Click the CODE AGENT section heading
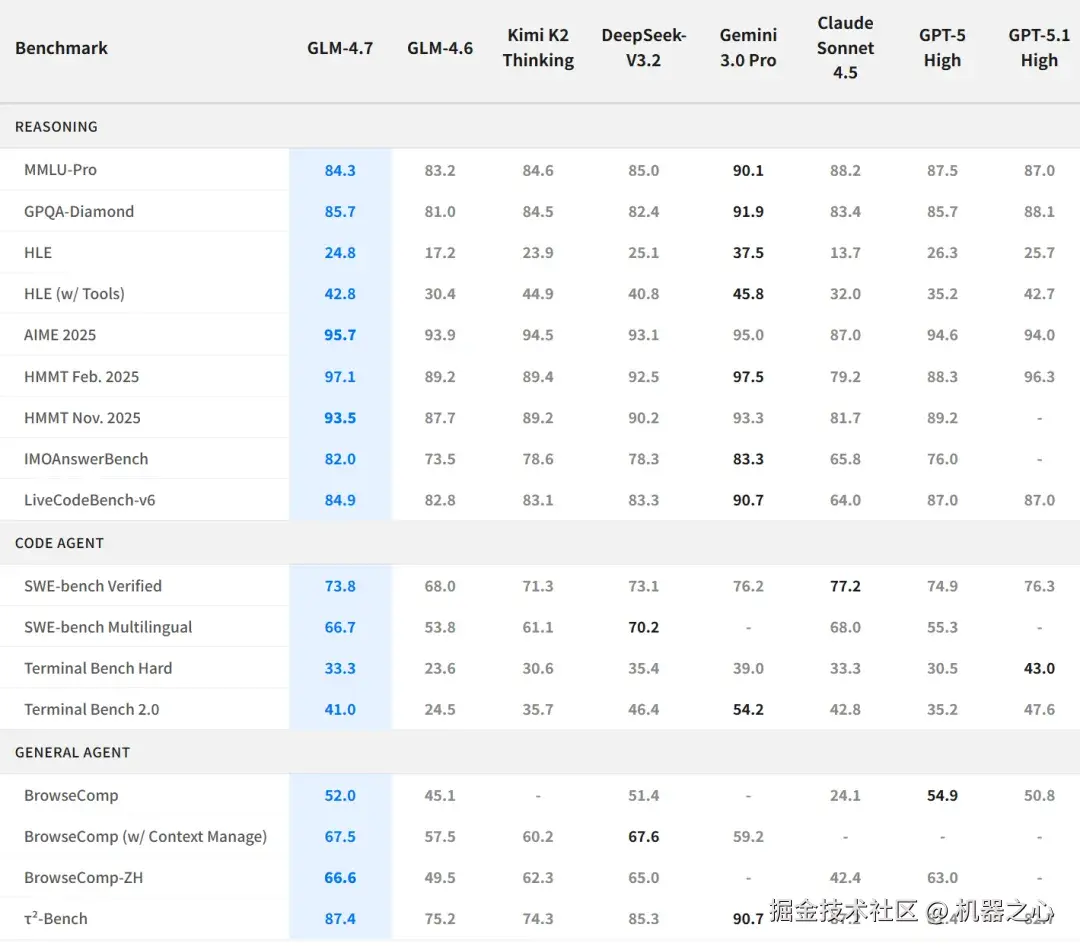1080x950 pixels. (59, 543)
